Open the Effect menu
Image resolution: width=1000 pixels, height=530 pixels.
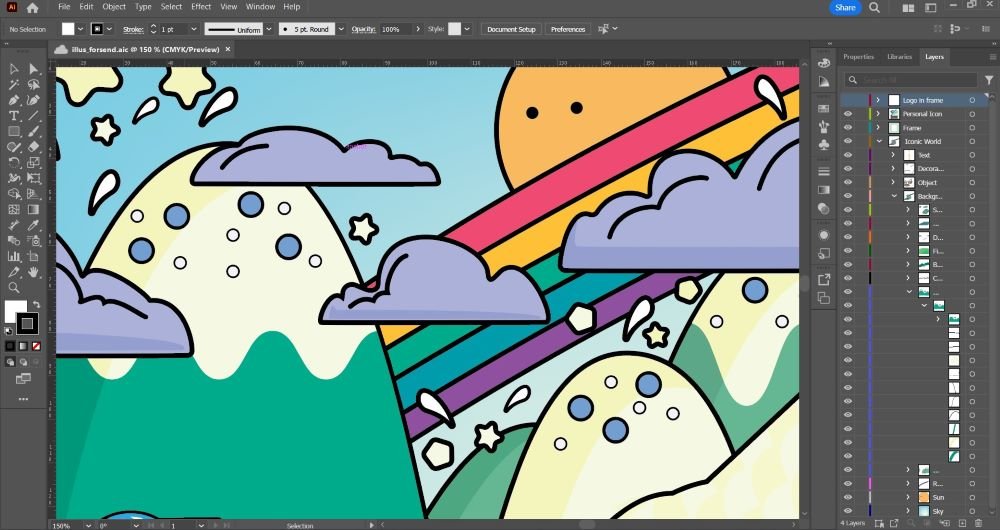tap(201, 7)
